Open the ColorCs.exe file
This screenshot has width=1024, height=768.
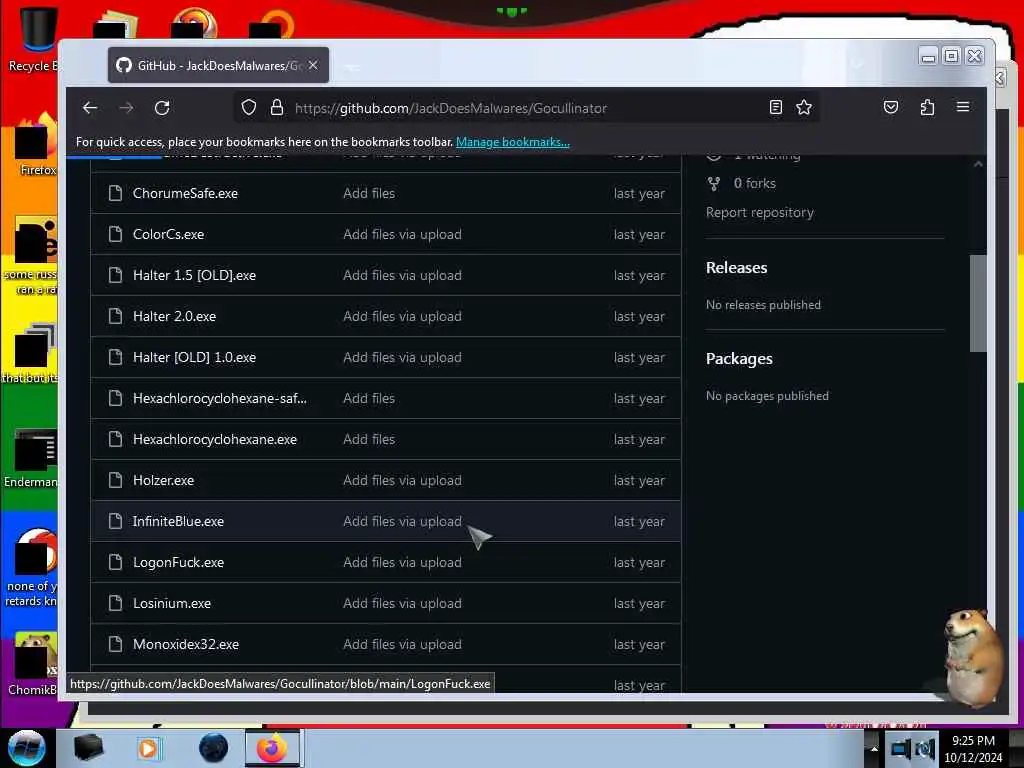[x=168, y=234]
